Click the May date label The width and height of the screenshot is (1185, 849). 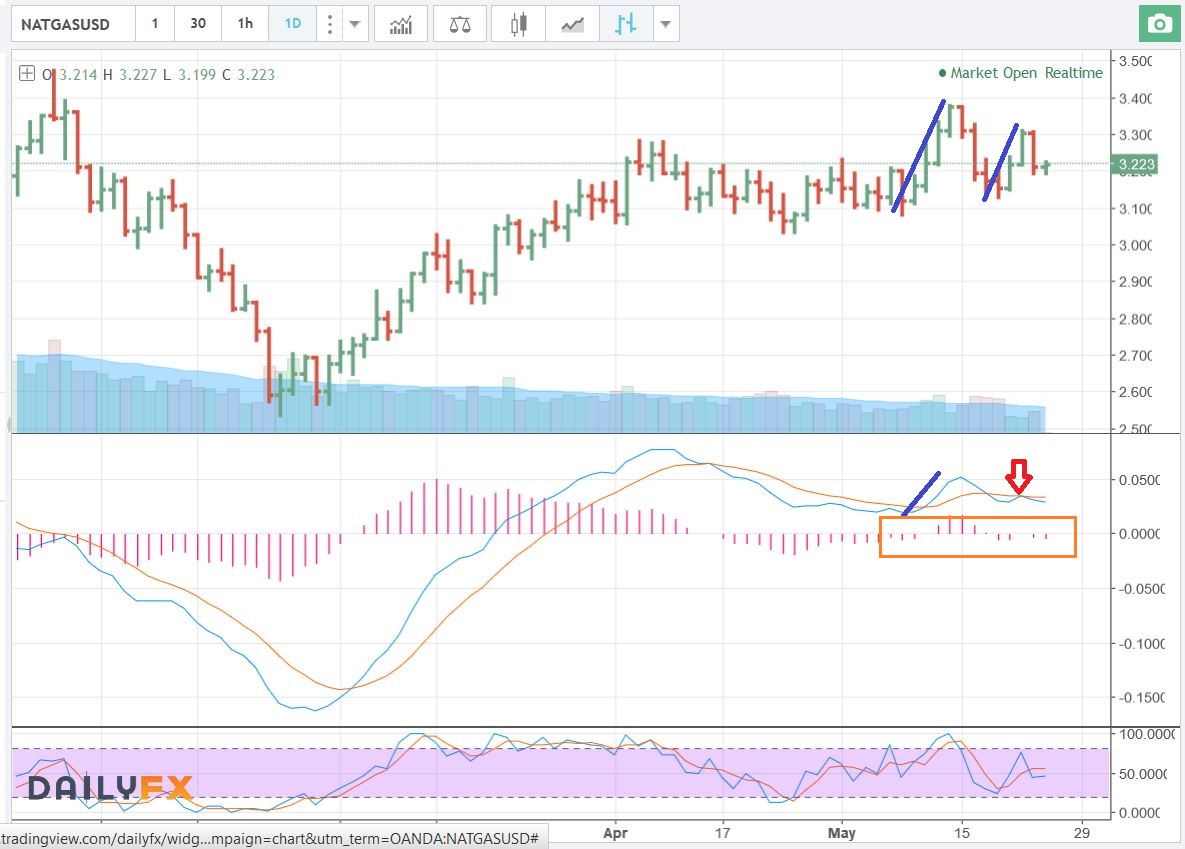(x=841, y=832)
